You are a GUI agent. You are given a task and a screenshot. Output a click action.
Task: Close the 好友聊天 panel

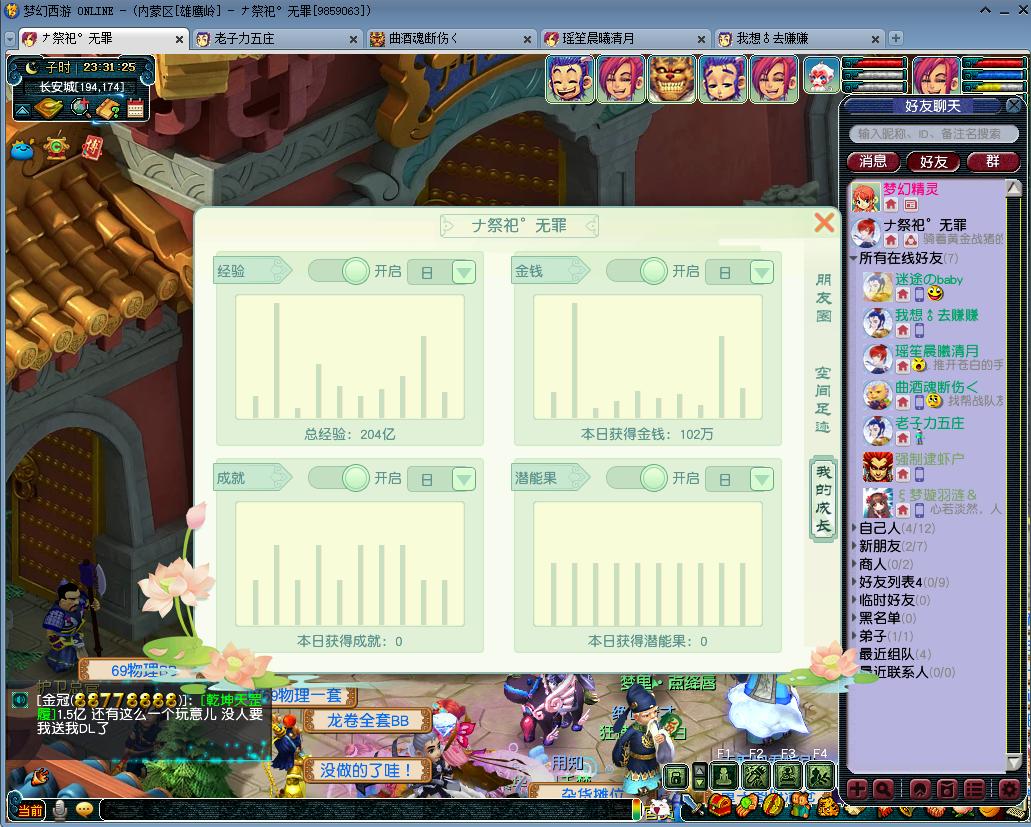1013,105
